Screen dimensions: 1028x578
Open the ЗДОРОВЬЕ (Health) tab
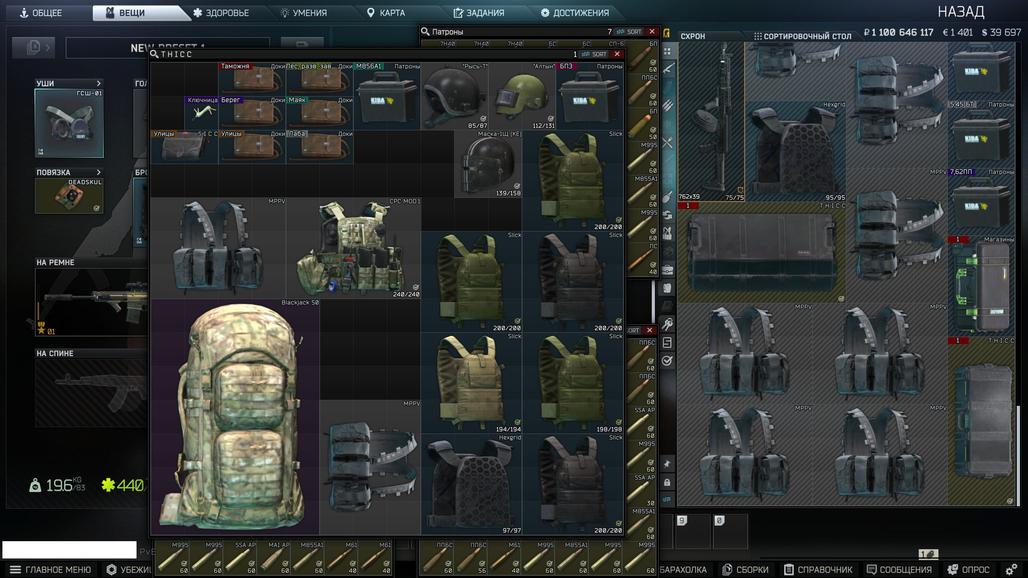(220, 13)
